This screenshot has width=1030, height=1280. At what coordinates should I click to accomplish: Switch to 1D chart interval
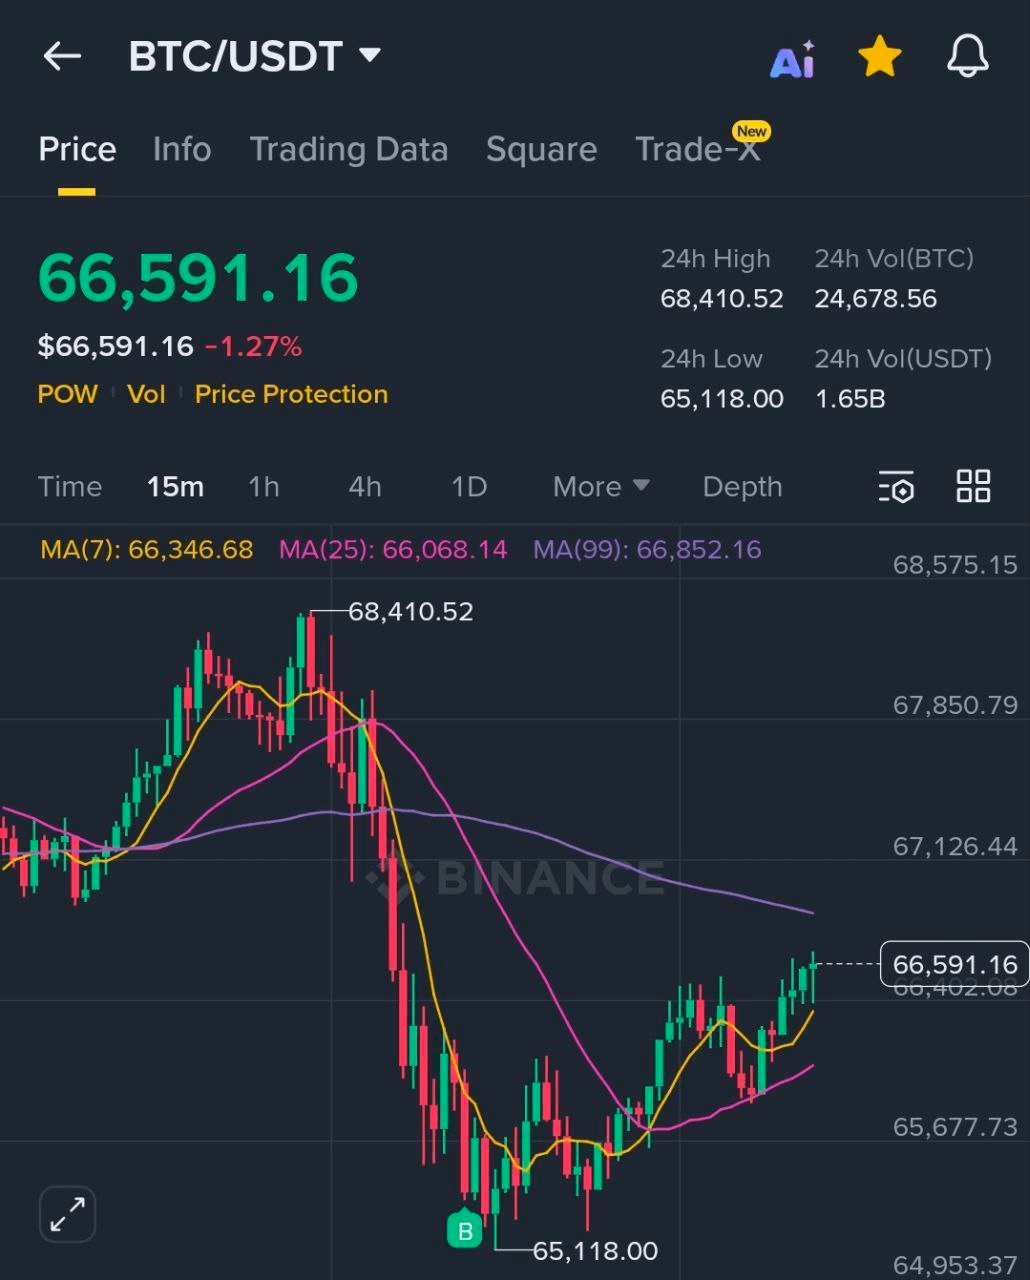click(469, 487)
